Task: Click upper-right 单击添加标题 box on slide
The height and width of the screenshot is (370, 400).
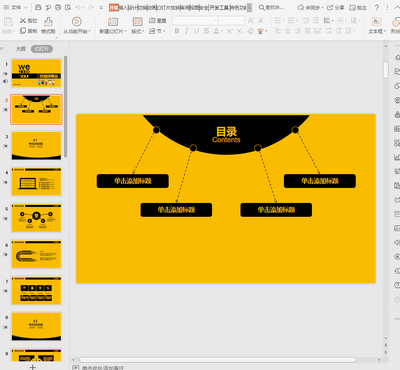Action: pyautogui.click(x=320, y=181)
